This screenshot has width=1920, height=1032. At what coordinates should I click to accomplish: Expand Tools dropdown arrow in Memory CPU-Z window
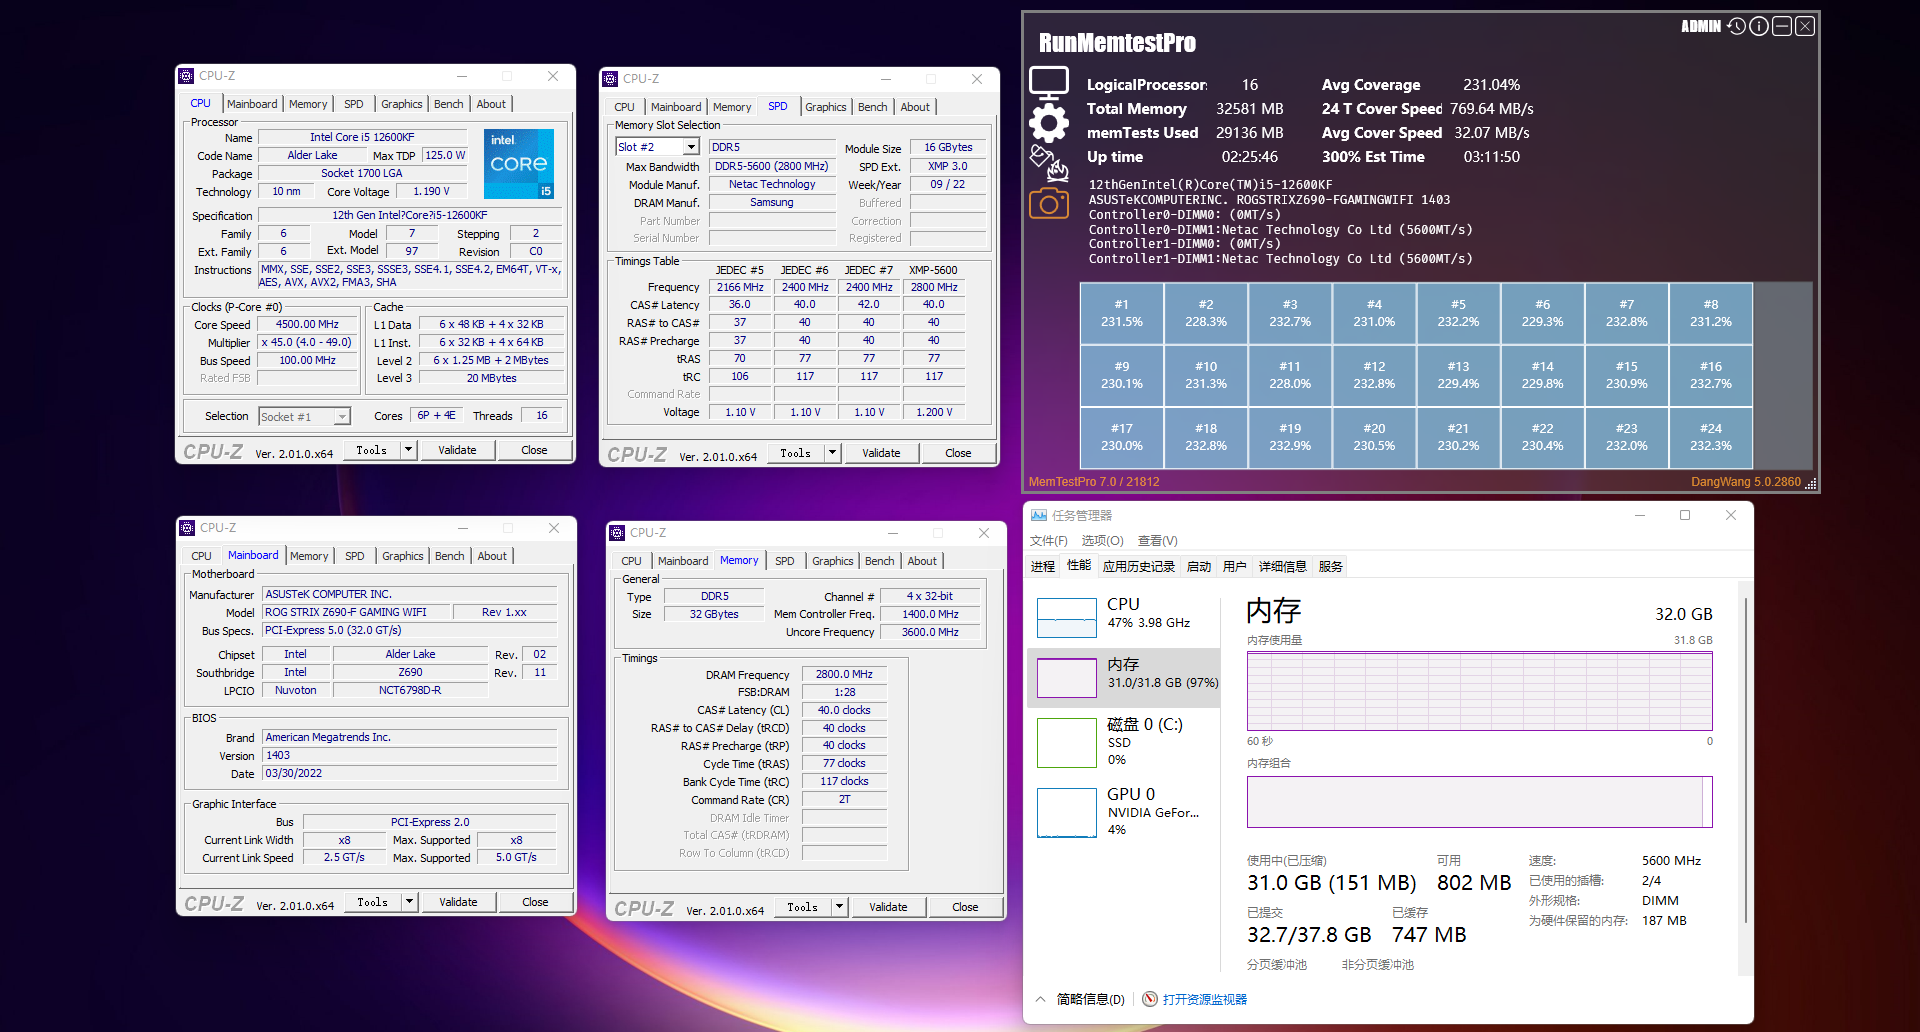click(839, 907)
